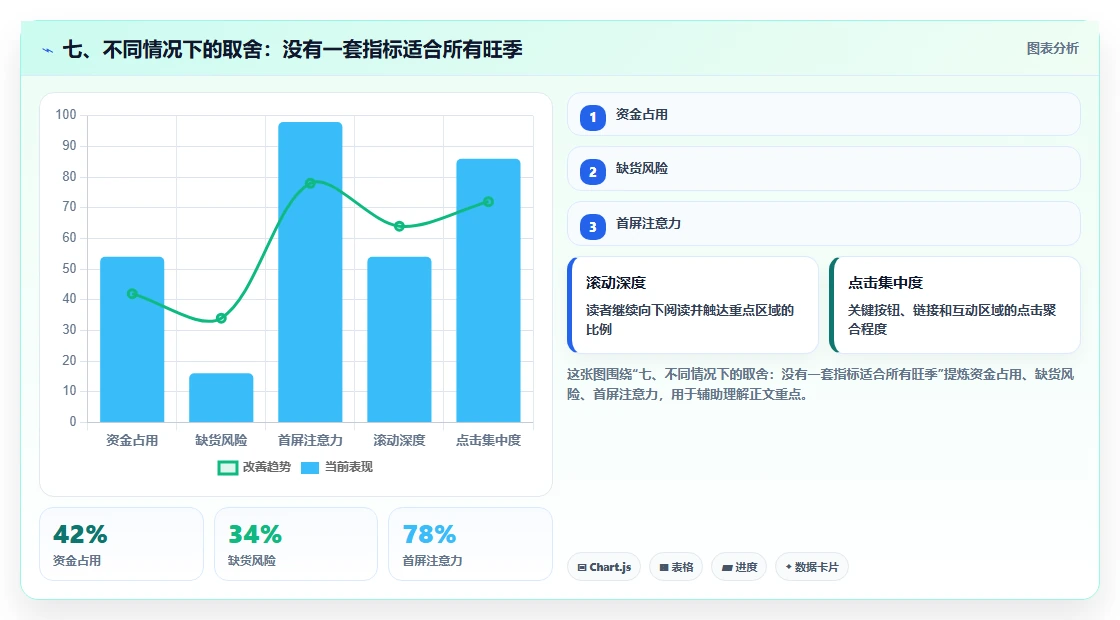Click the blue 当前表现 legend swatch

(x=309, y=468)
